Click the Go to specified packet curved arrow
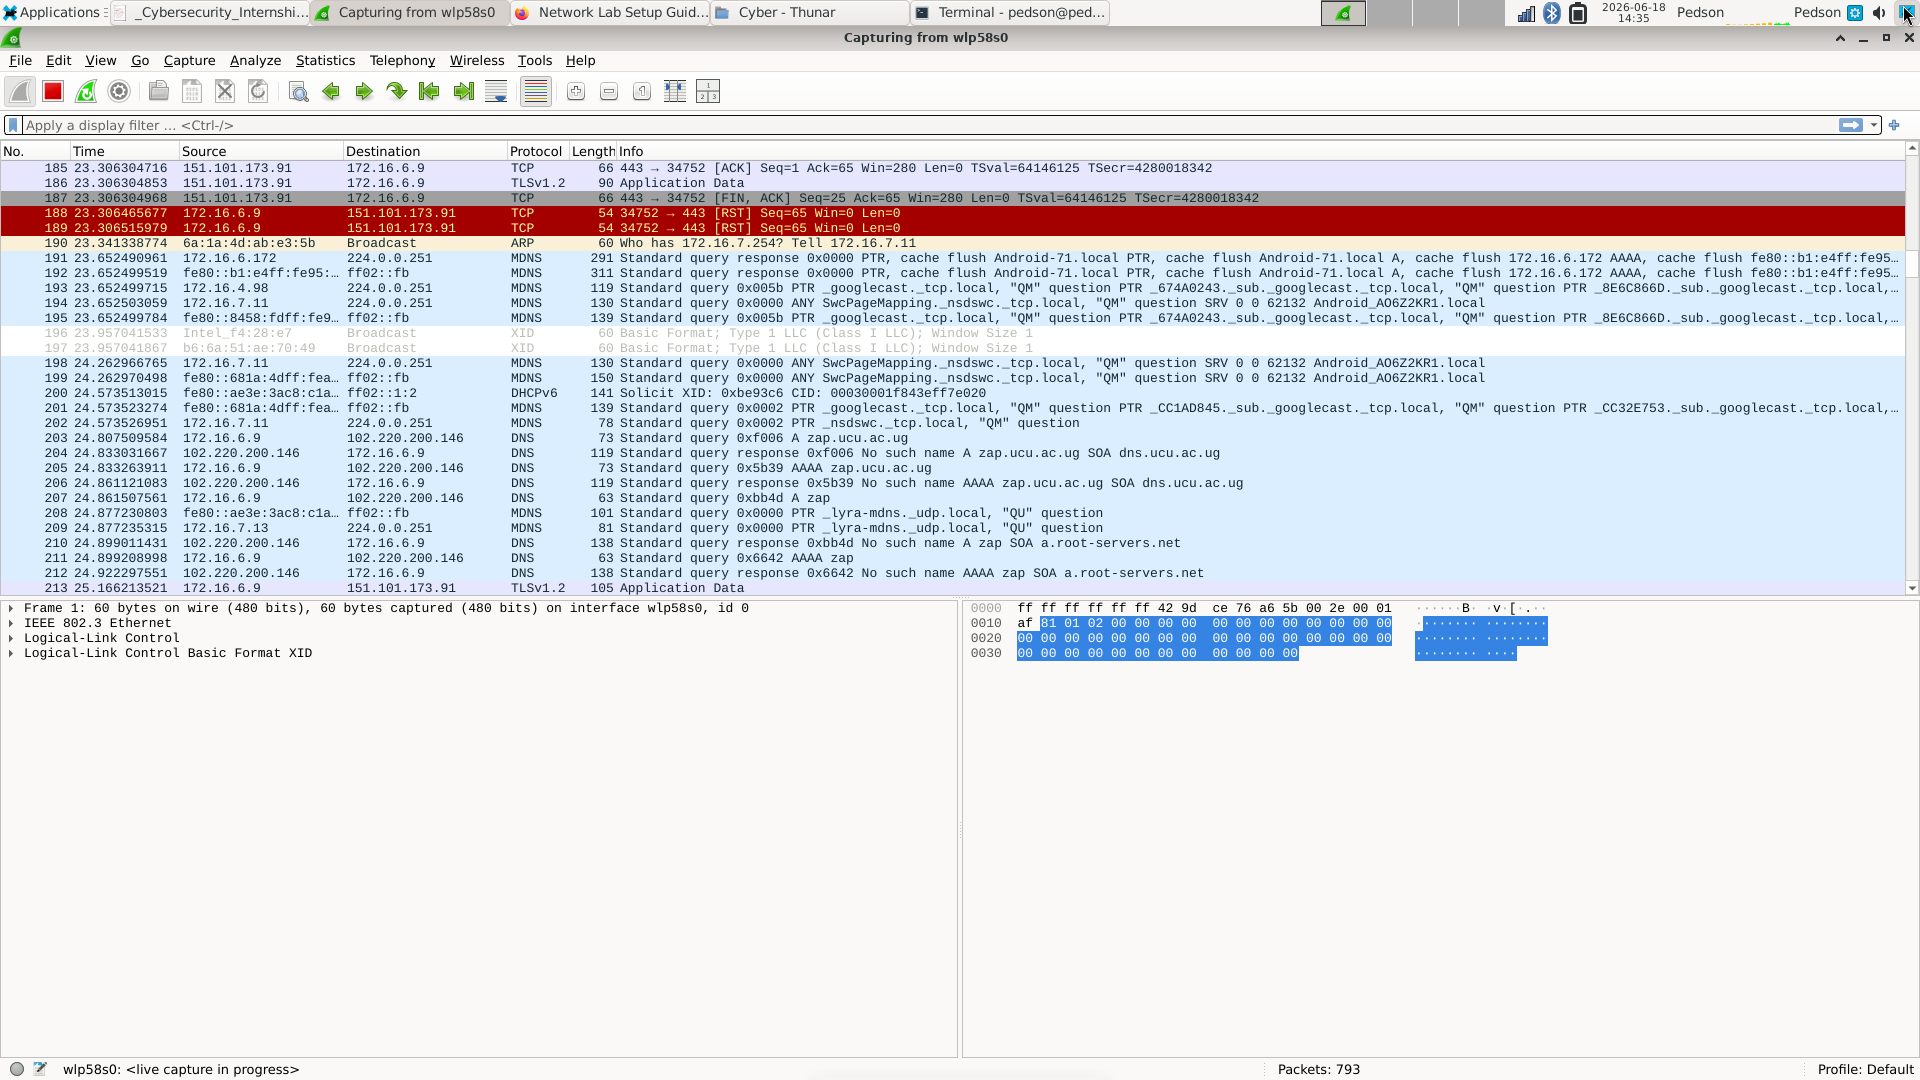 pos(397,92)
